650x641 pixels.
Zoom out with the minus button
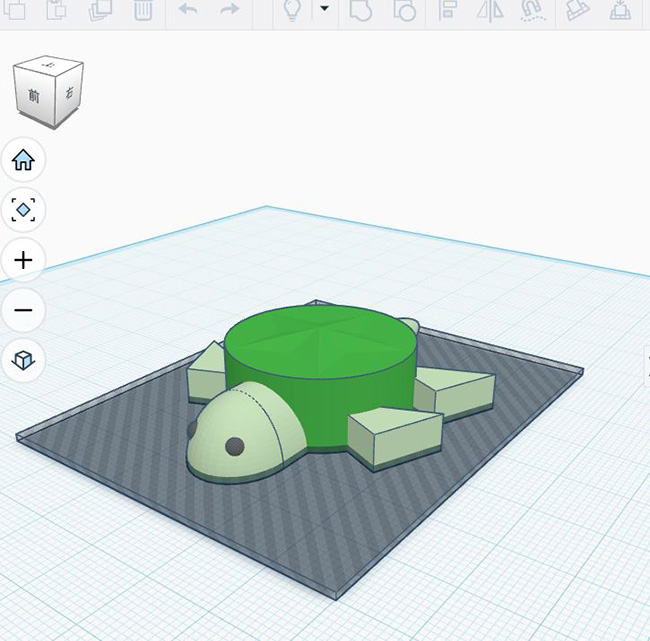23,310
